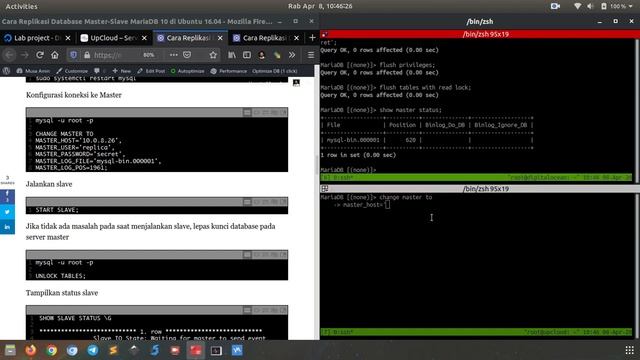The width and height of the screenshot is (640, 360).
Task: Click the lower terminal master_host prompt
Action: click(x=362, y=204)
